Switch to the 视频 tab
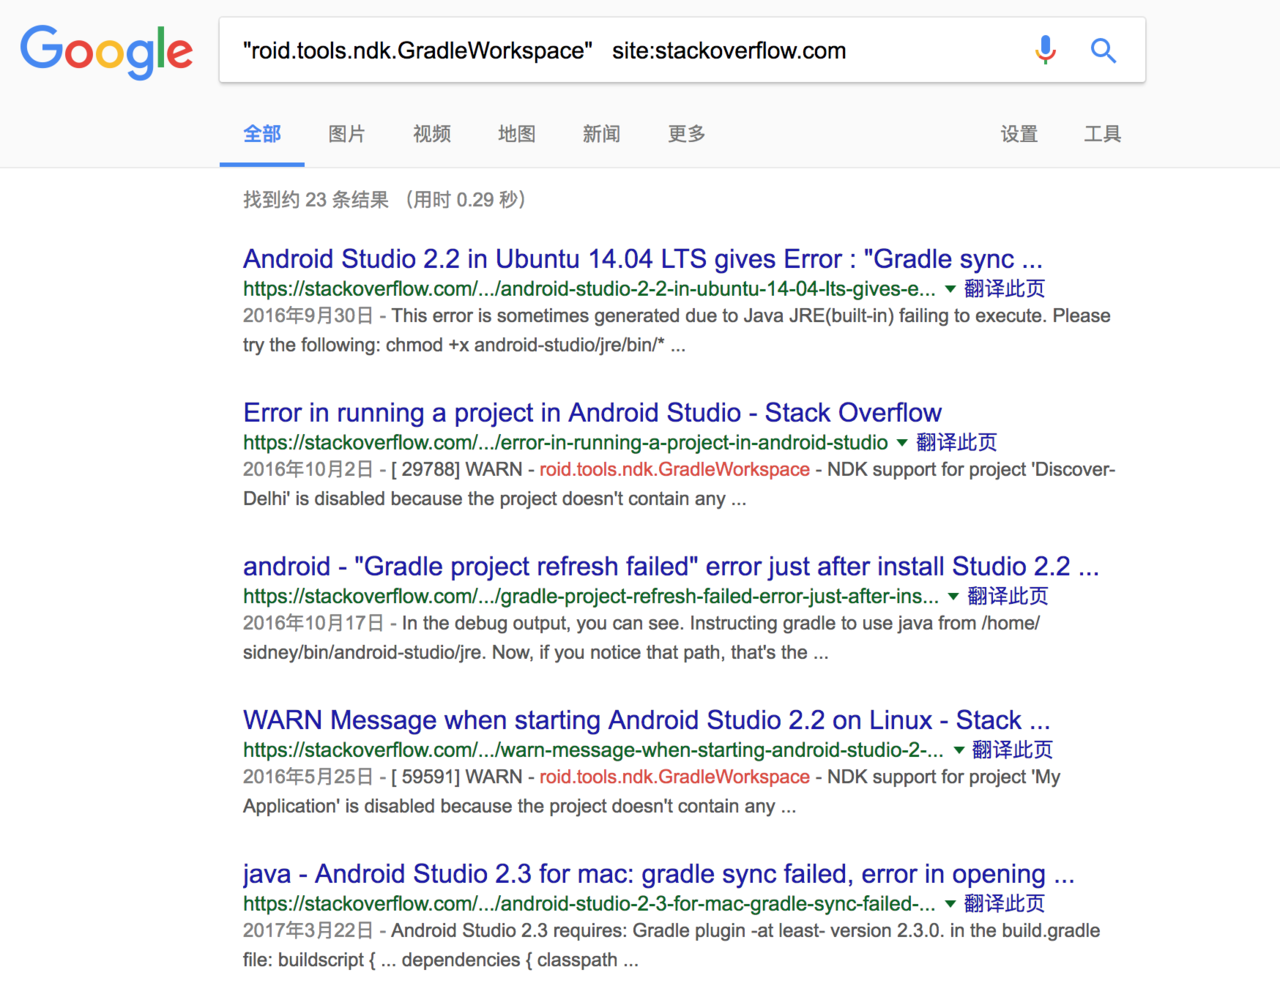This screenshot has height=997, width=1280. click(x=432, y=134)
